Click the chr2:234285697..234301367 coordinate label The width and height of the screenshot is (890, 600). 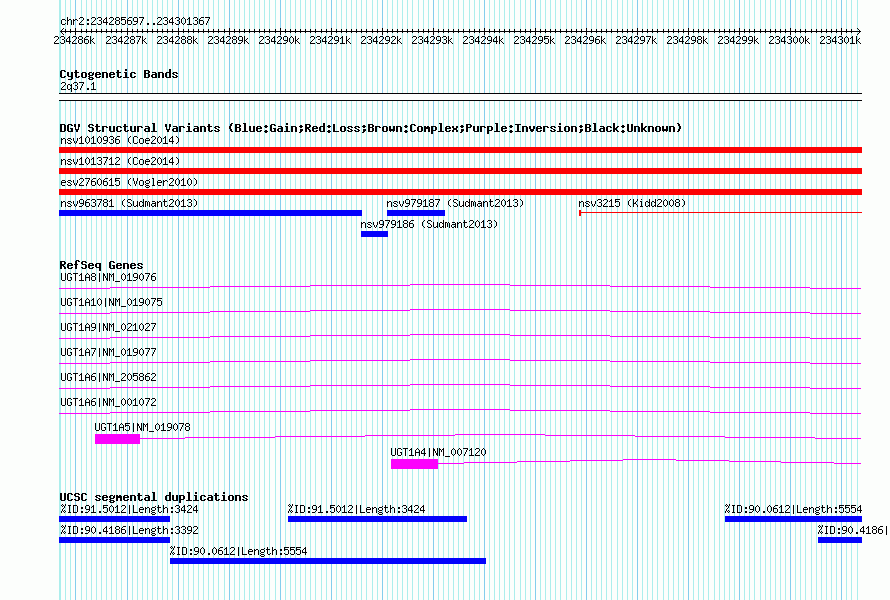click(x=135, y=21)
